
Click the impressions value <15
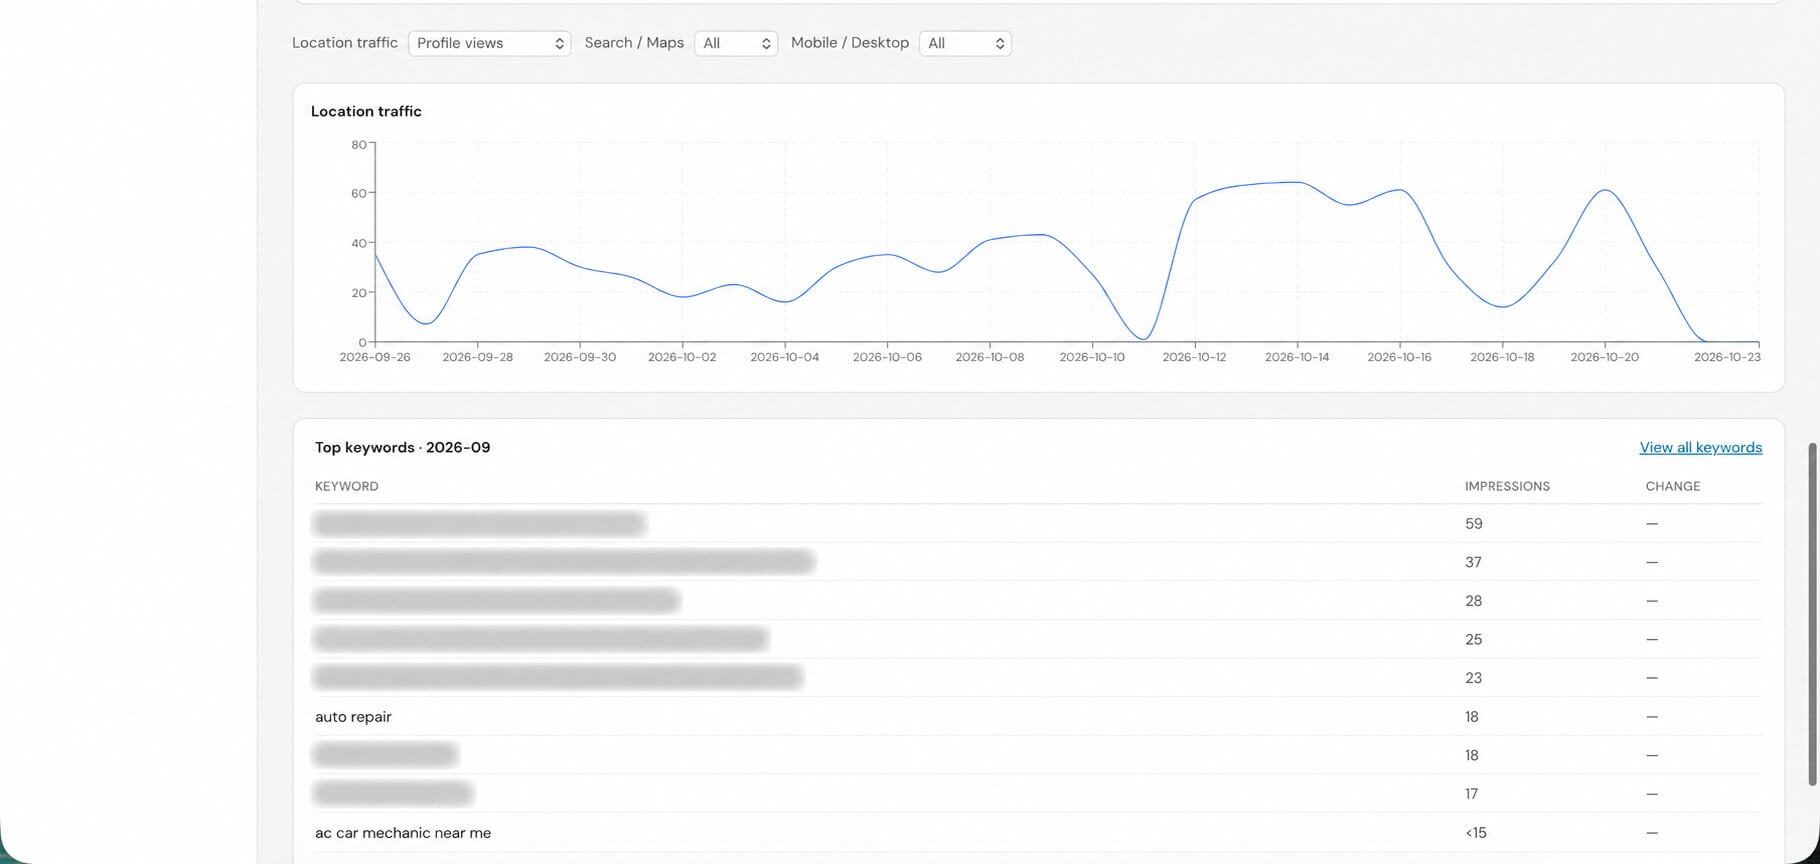[1476, 832]
